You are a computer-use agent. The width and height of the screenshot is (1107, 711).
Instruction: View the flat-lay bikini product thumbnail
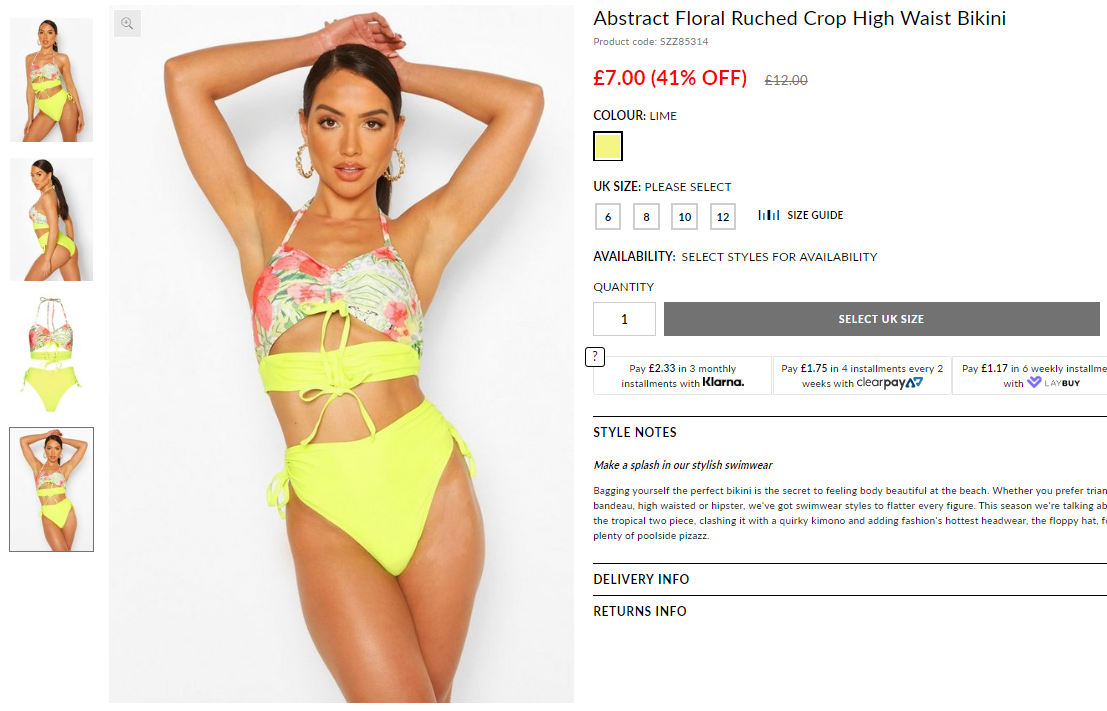click(x=52, y=355)
